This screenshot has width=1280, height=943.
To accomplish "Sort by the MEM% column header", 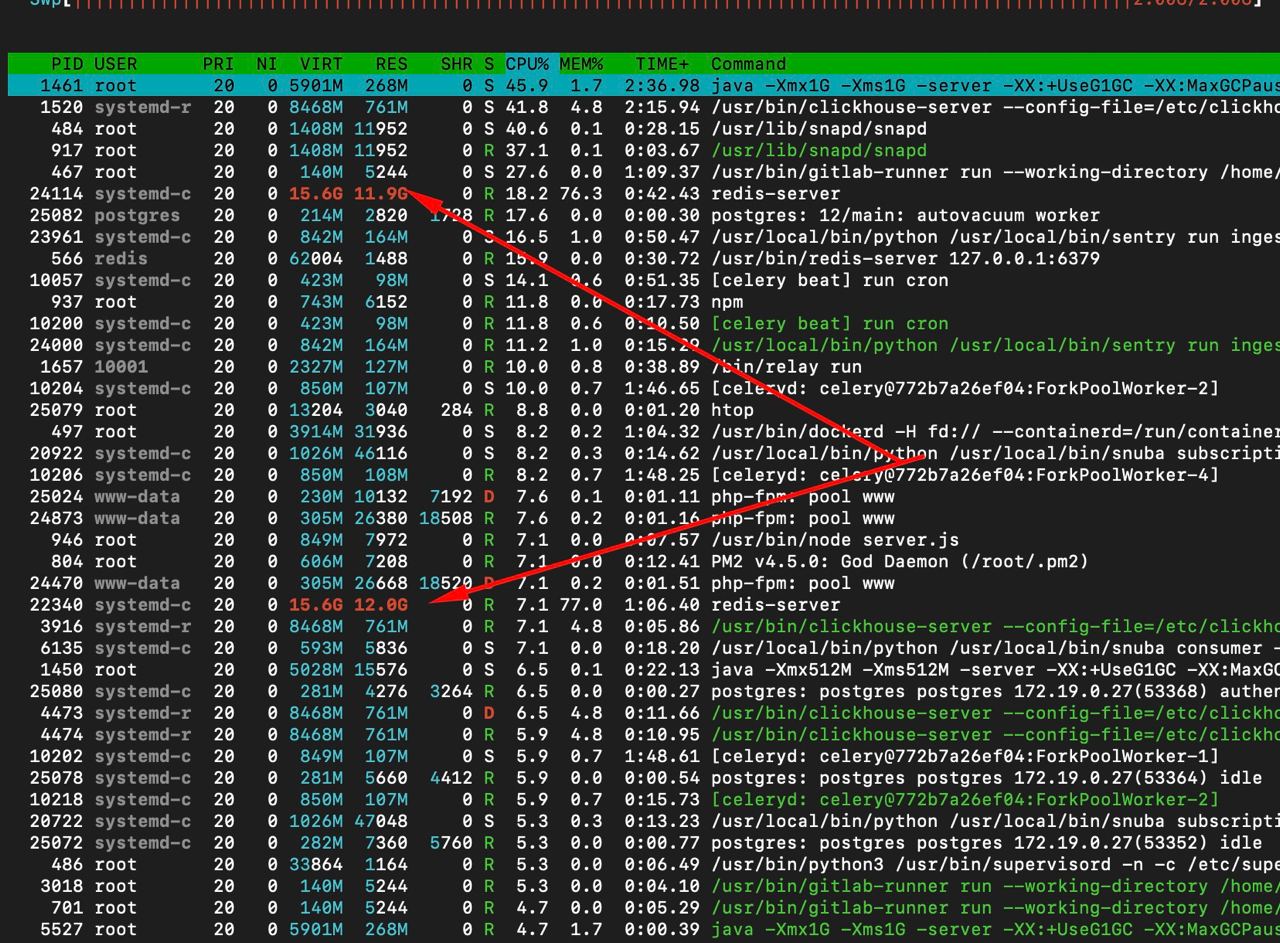I will [x=581, y=64].
